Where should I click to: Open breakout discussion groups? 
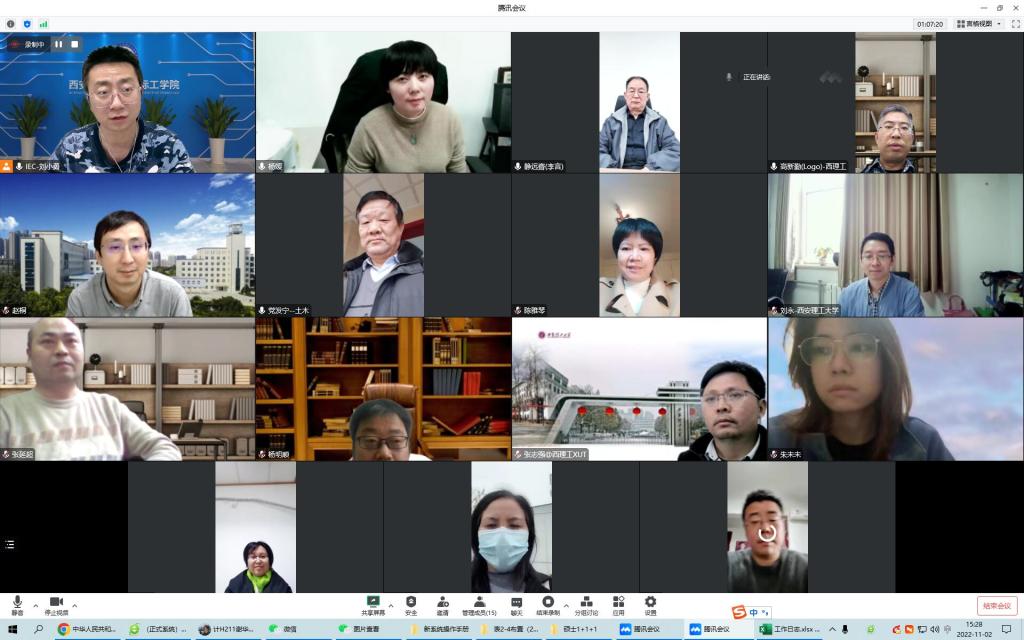(586, 604)
